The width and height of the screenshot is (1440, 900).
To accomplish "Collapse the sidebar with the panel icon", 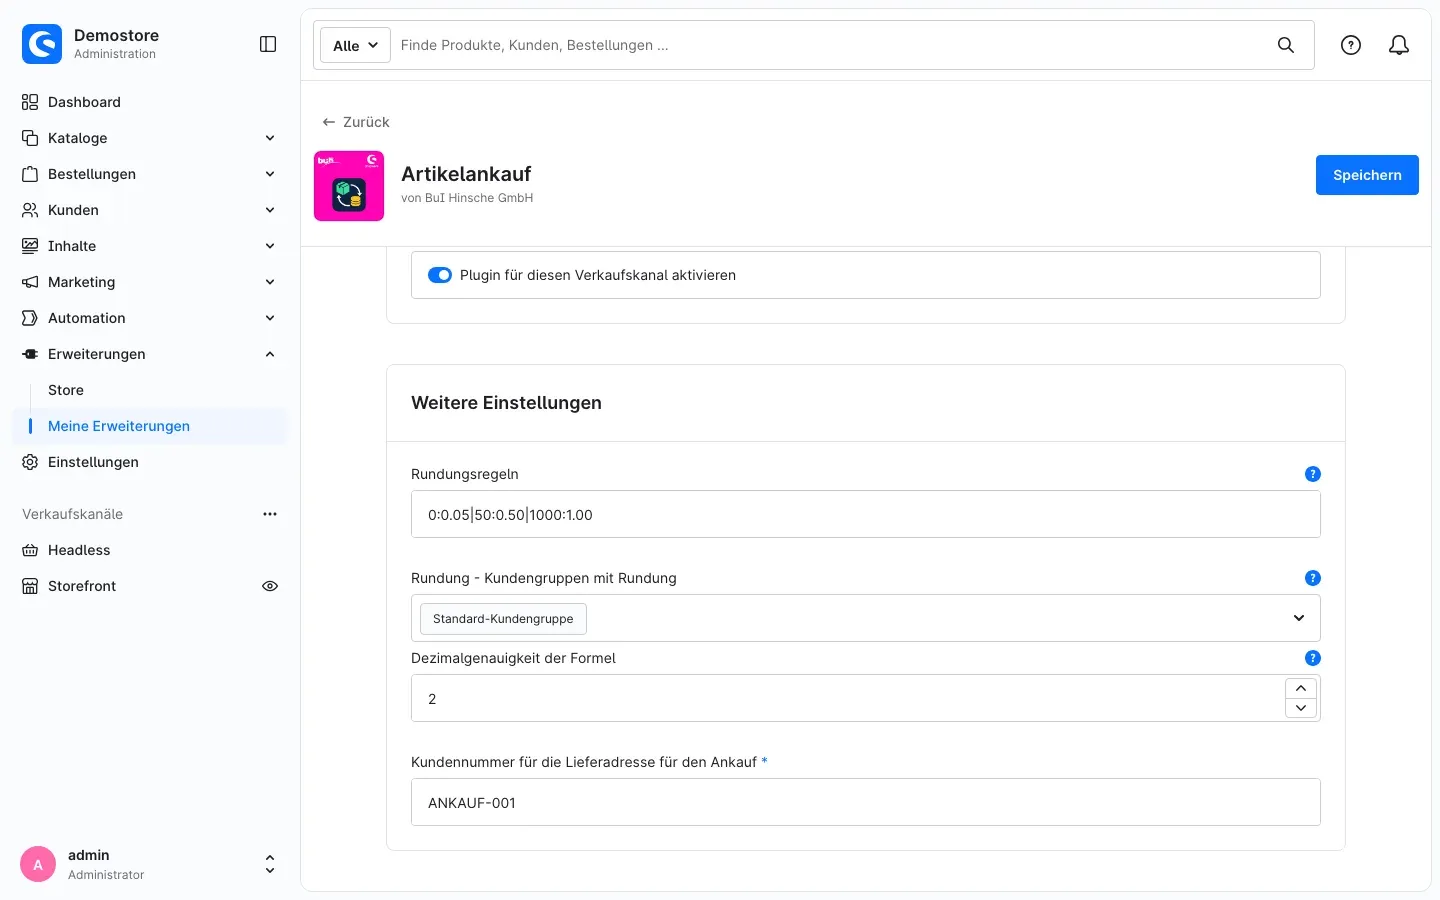I will [x=268, y=44].
